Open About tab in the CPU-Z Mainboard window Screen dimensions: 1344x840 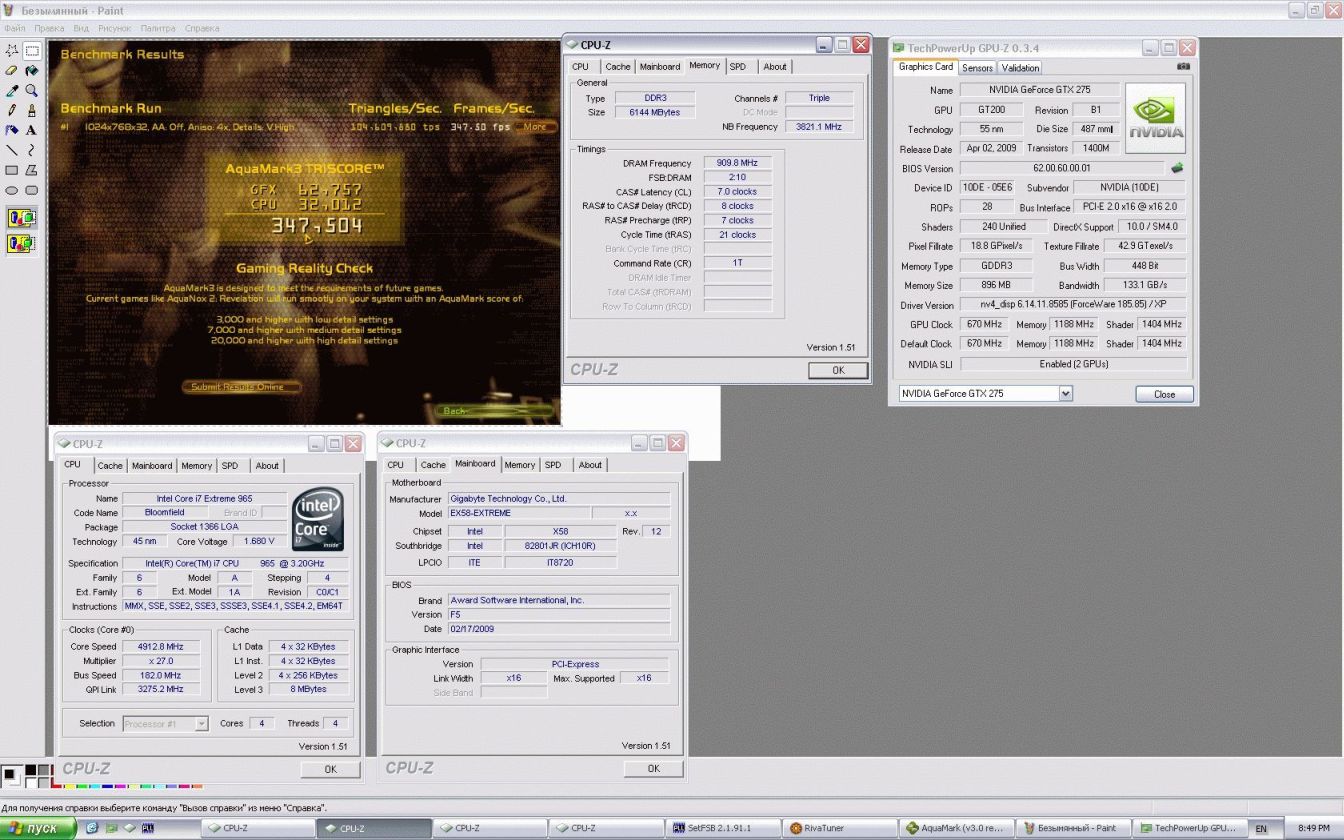590,465
